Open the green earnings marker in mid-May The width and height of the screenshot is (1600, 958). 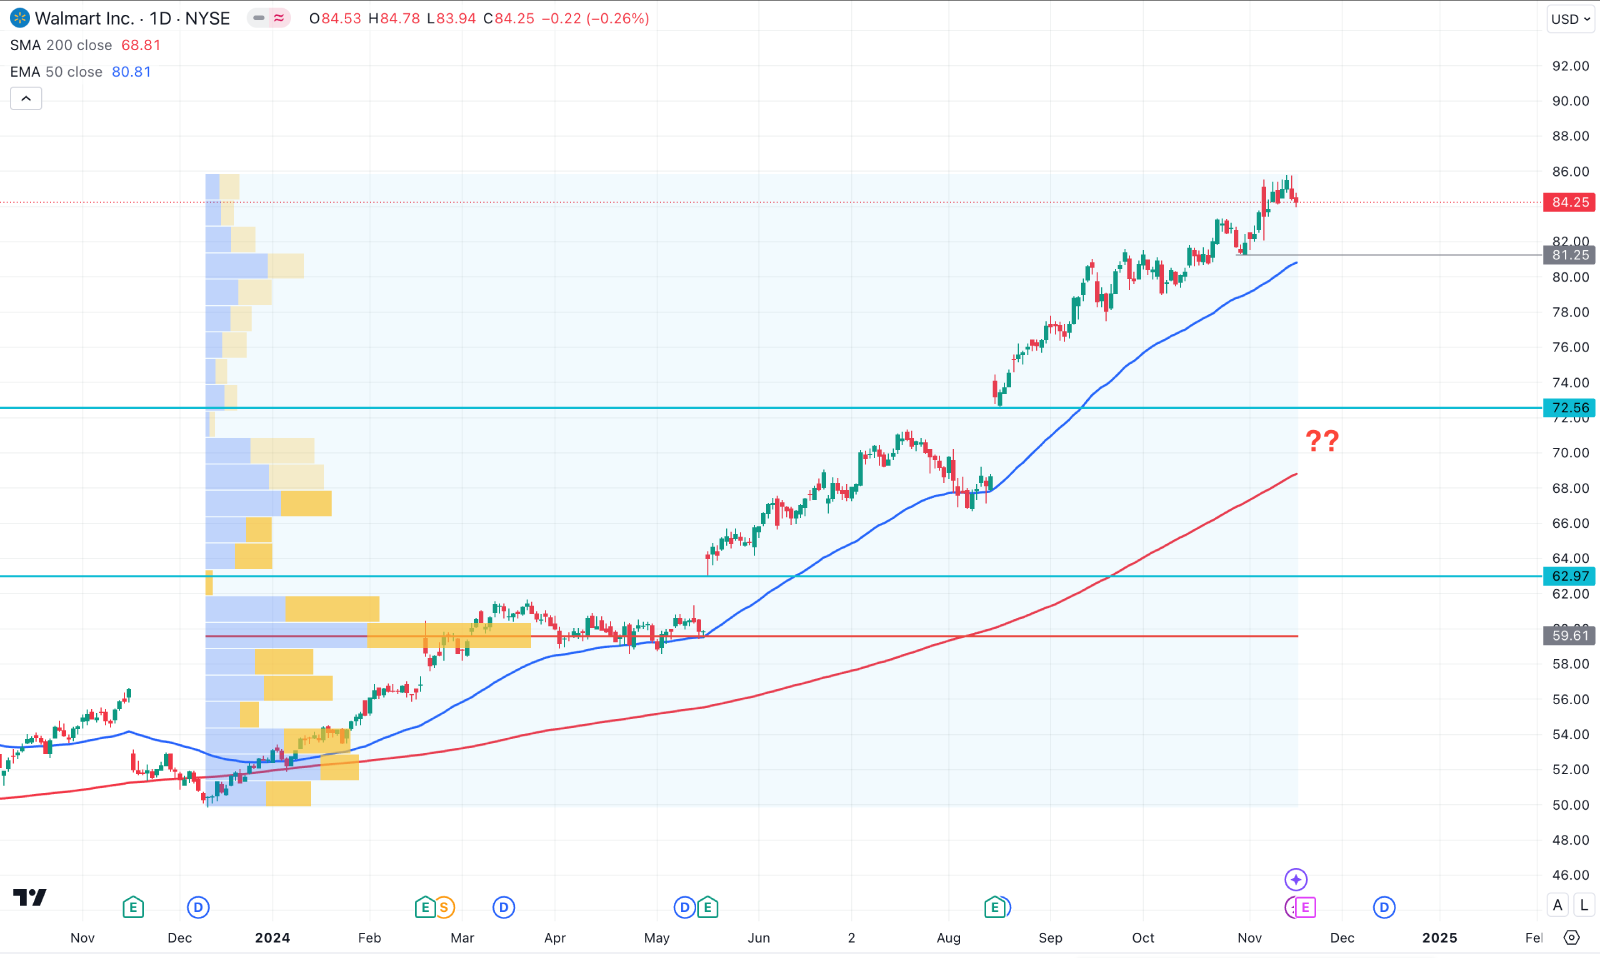point(707,908)
